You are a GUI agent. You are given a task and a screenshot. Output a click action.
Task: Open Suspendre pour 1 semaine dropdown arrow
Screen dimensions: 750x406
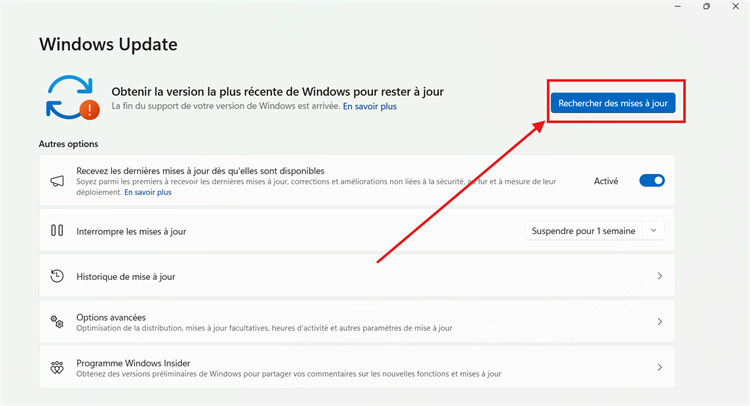pyautogui.click(x=653, y=230)
